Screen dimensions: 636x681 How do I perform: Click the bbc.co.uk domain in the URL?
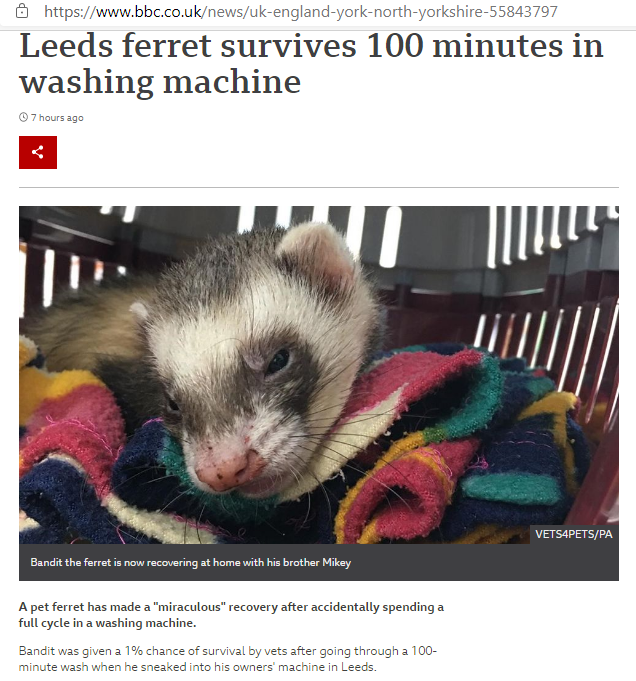pos(169,11)
